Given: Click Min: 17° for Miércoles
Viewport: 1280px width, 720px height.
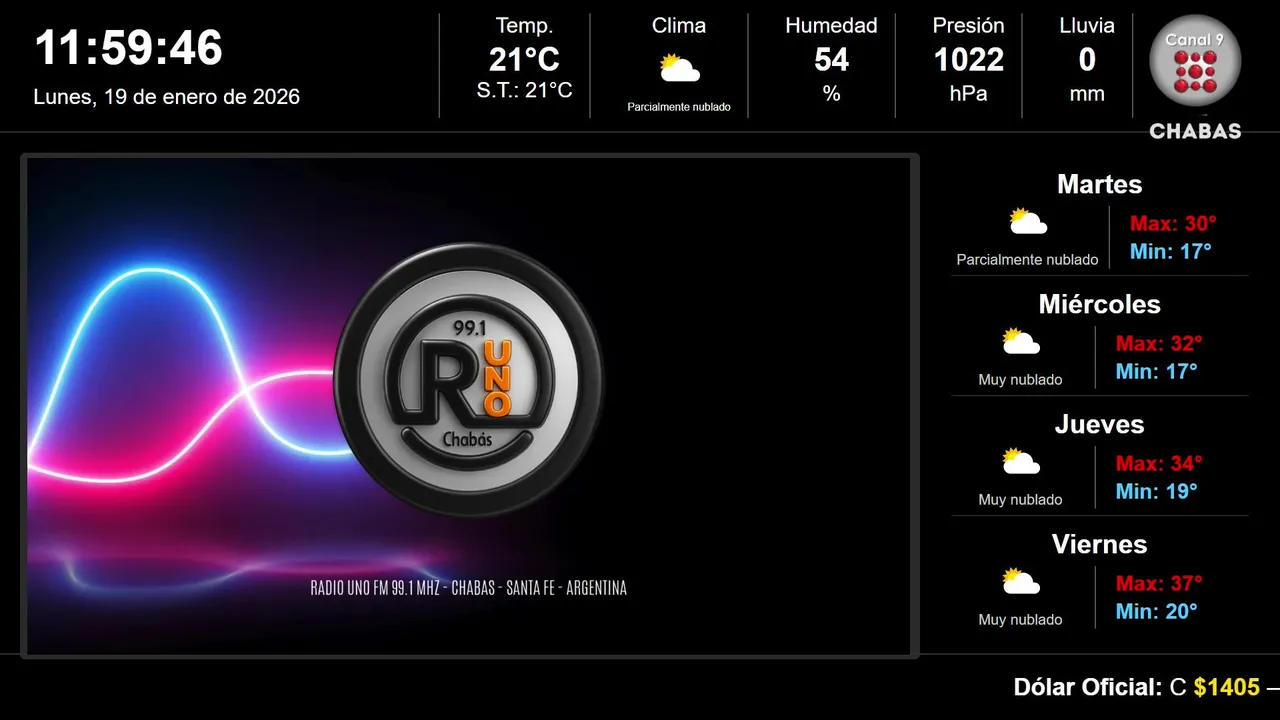Looking at the screenshot, I should click(x=1157, y=372).
